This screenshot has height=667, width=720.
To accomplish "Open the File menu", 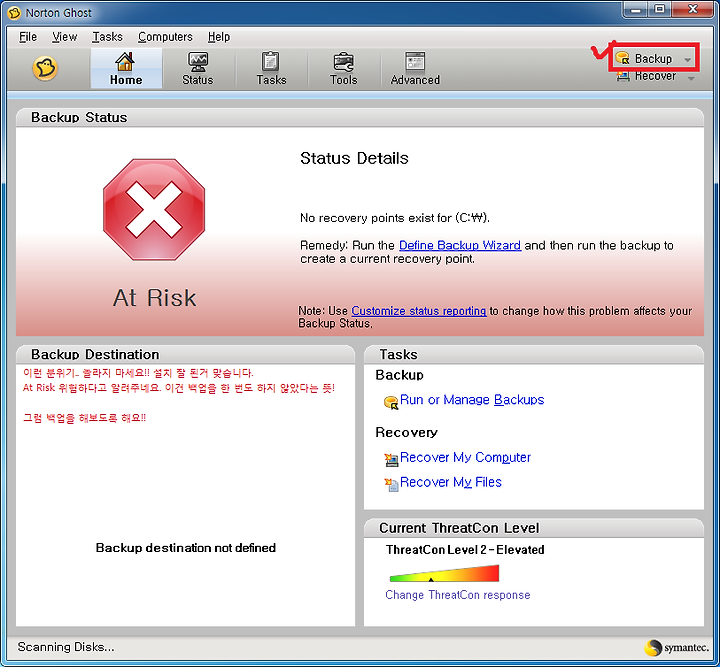I will click(28, 37).
